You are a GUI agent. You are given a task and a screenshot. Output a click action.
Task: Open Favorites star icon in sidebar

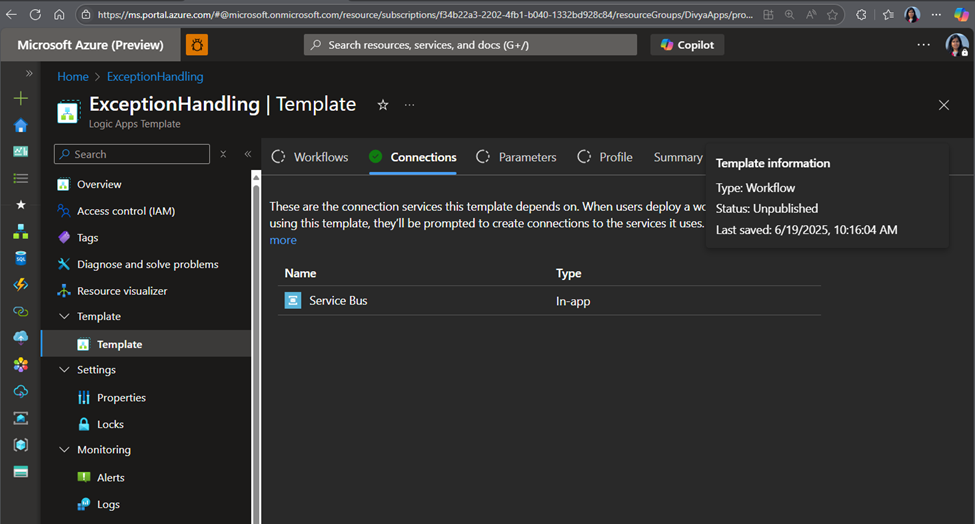coord(21,205)
